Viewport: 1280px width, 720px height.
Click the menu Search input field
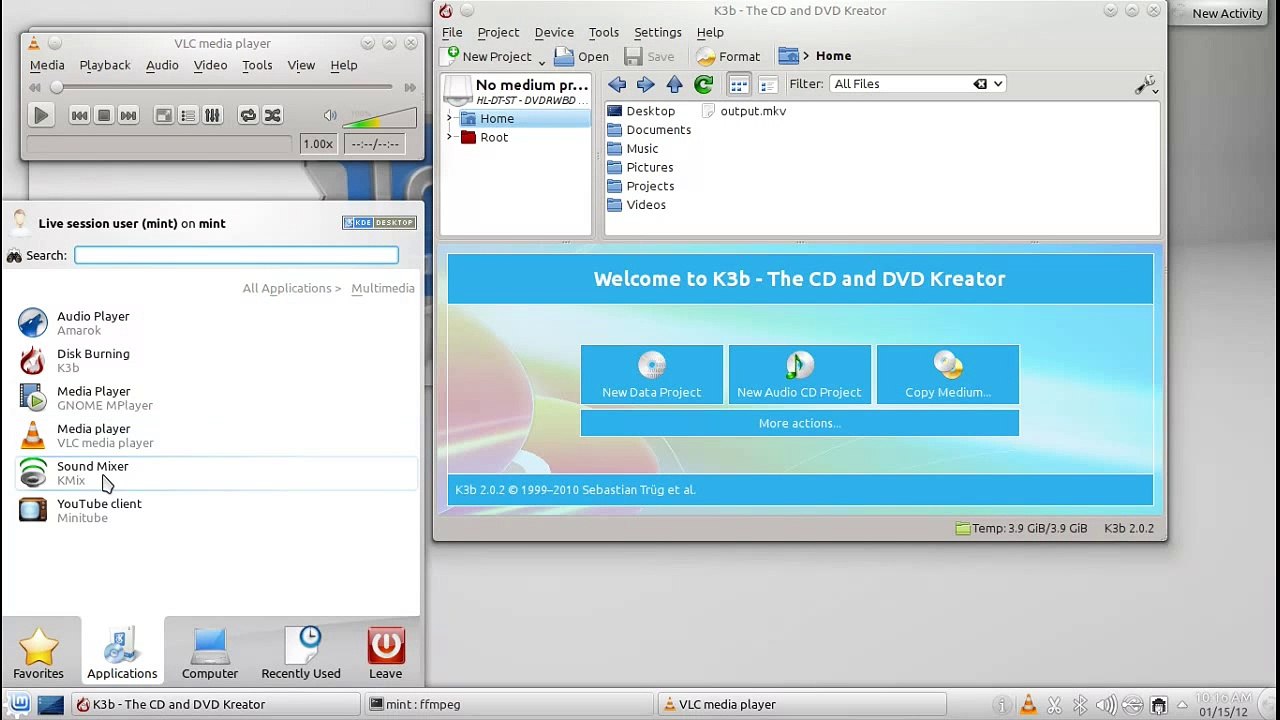coord(236,256)
